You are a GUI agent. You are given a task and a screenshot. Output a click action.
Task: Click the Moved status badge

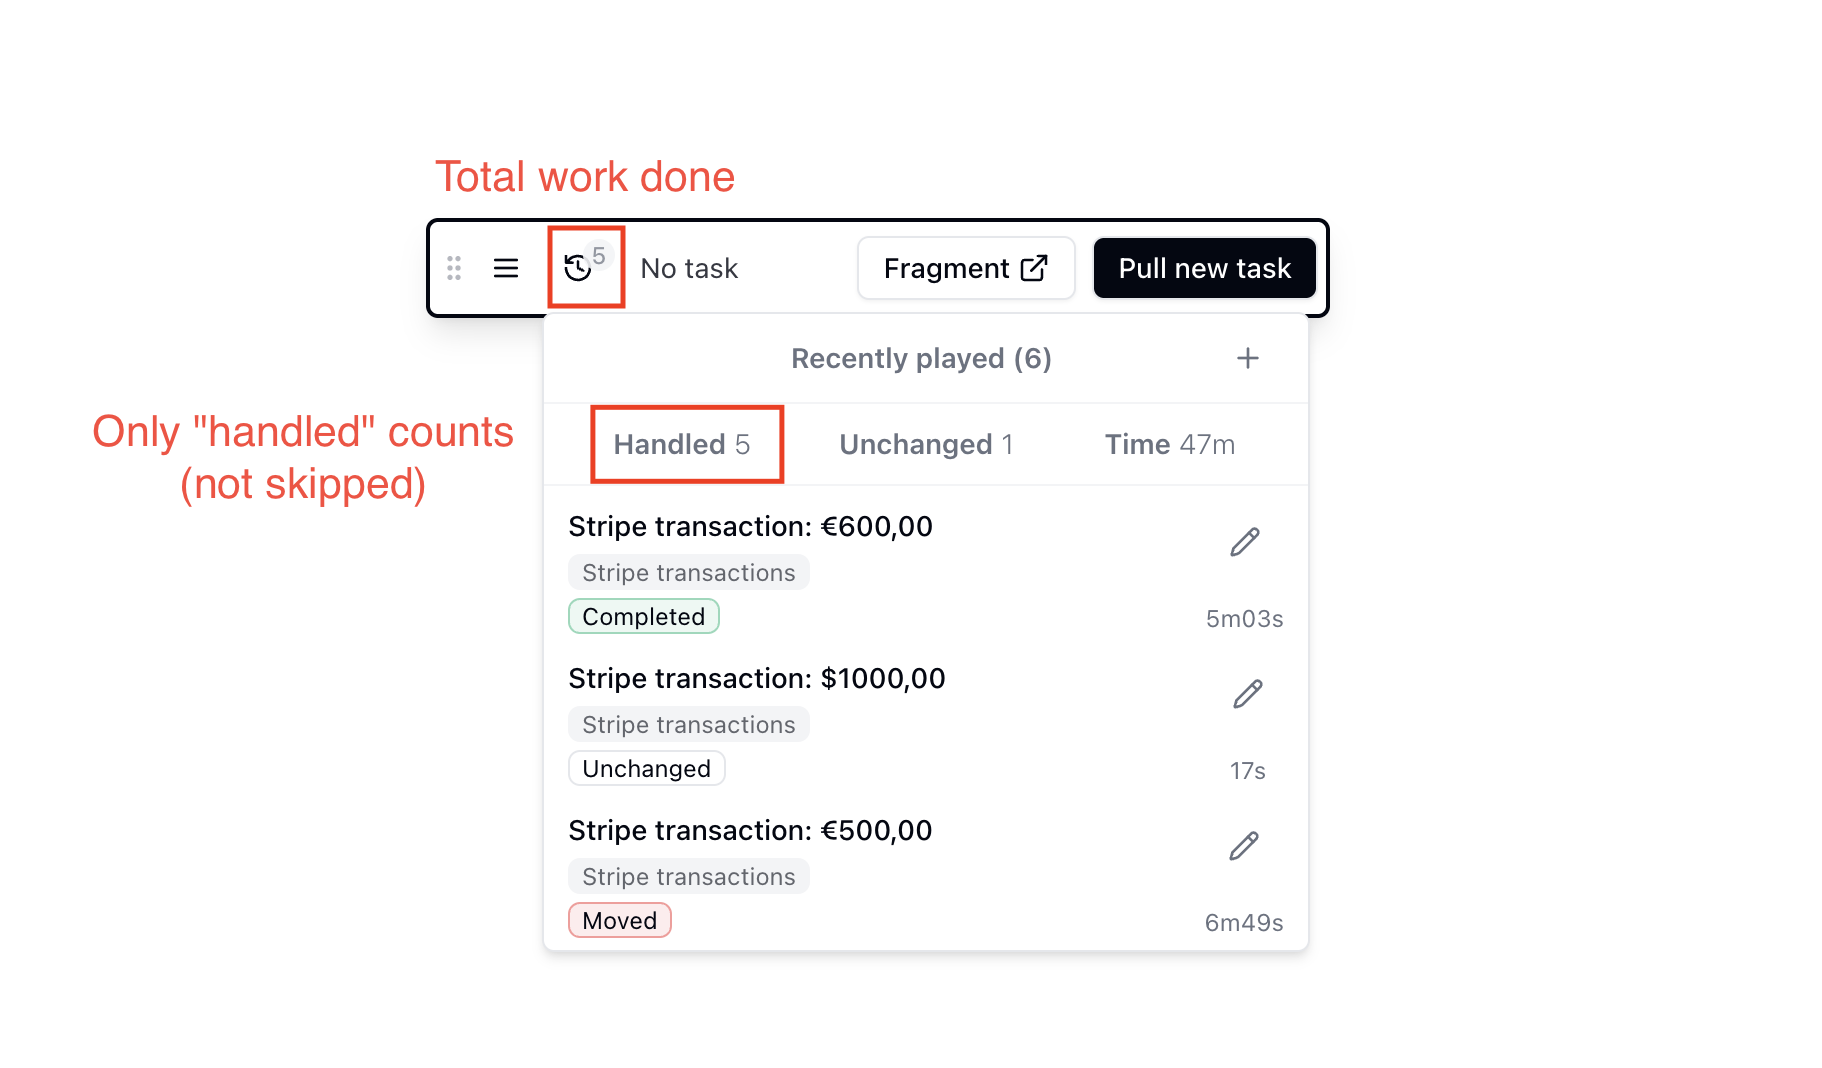620,920
